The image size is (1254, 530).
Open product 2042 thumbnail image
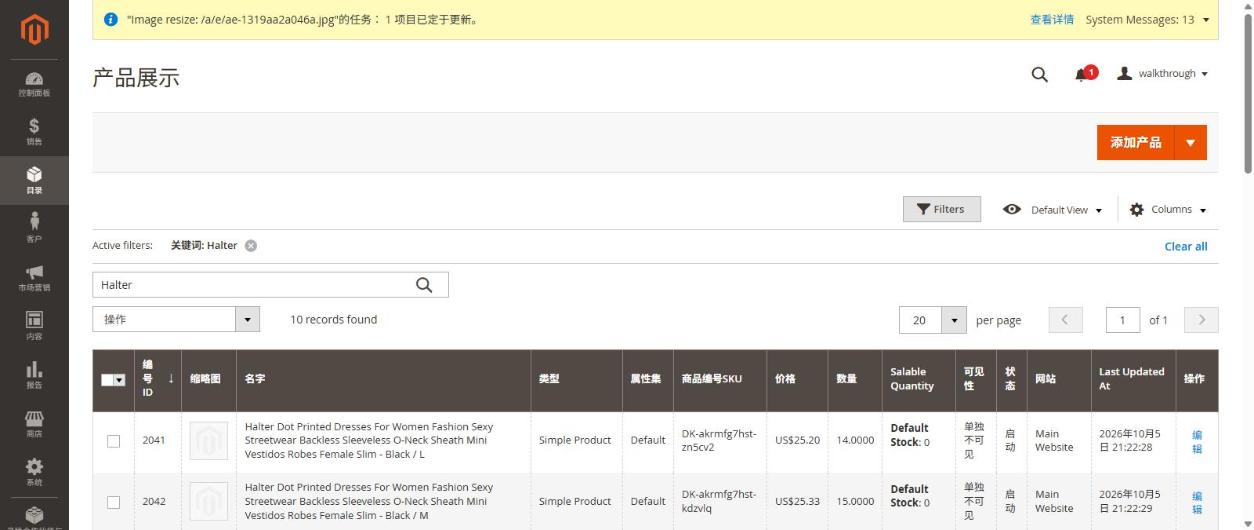point(208,502)
